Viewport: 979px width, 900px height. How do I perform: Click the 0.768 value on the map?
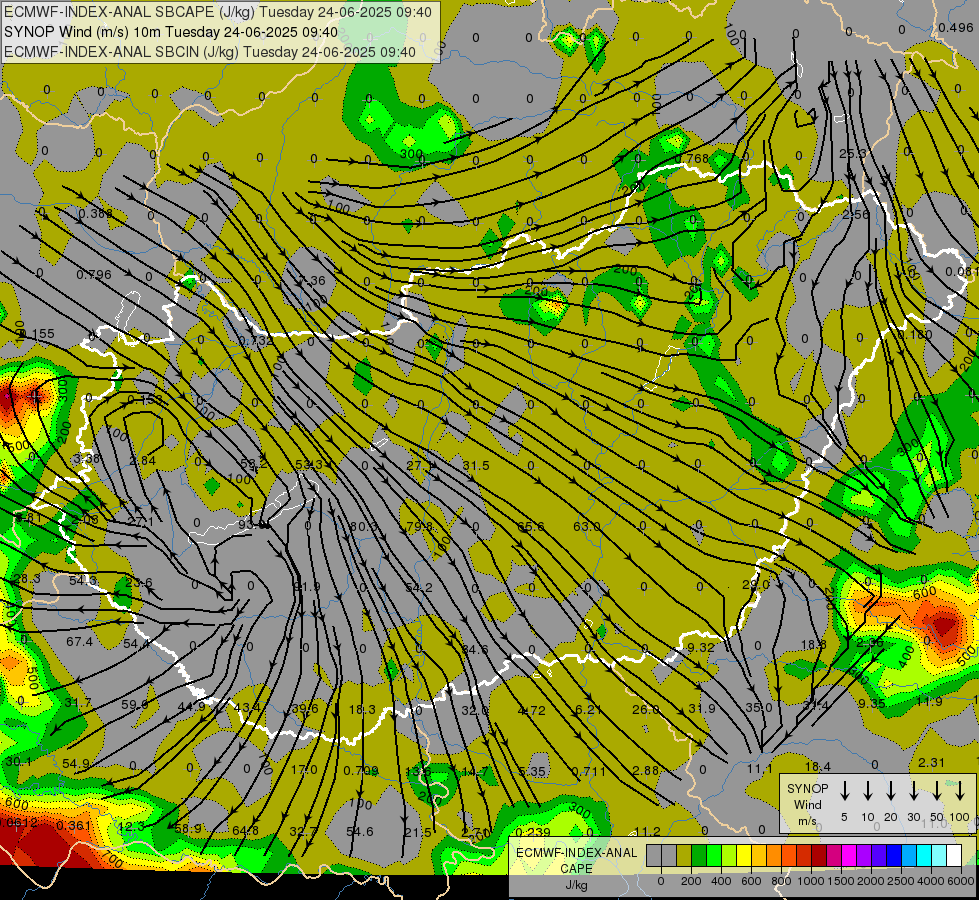[692, 159]
